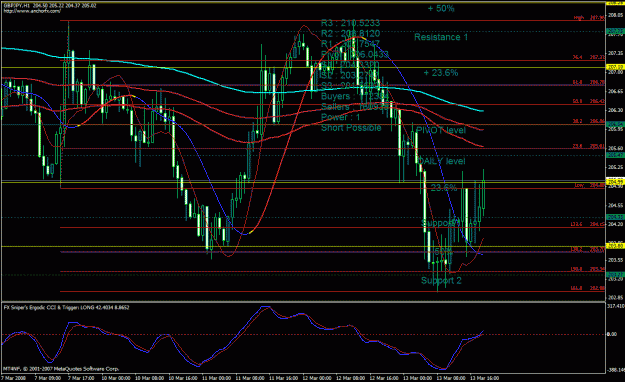Viewport: 625px width, 382px height.
Task: Select the 'DAILY level' label
Action: point(442,161)
